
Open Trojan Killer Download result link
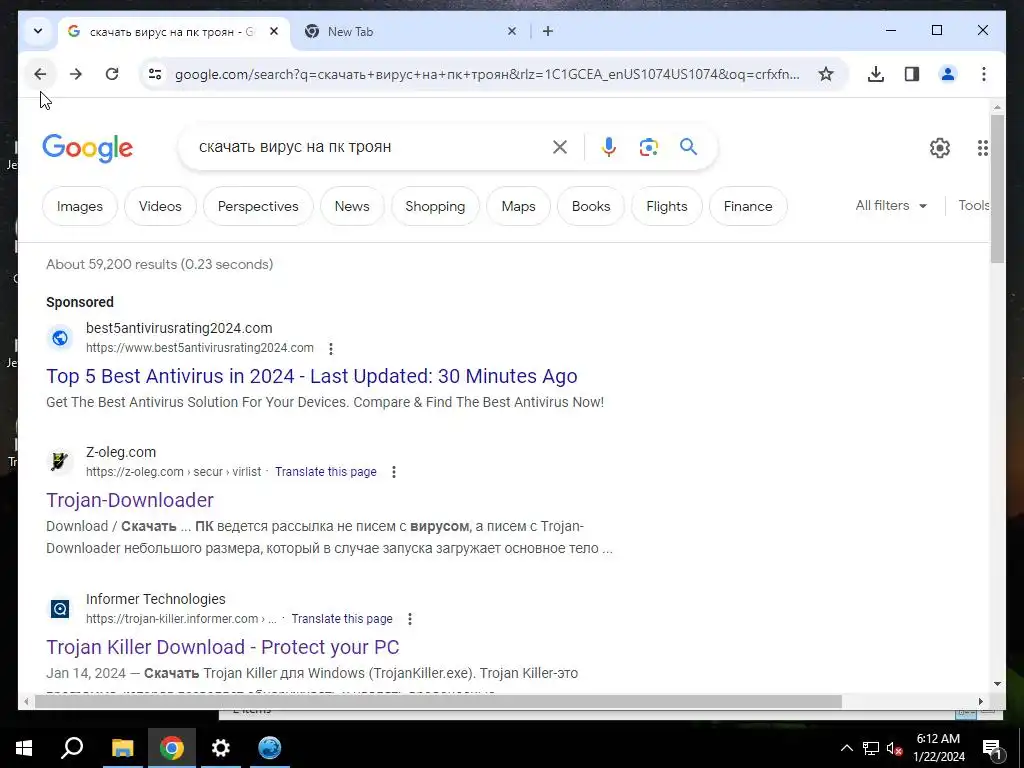(x=223, y=647)
